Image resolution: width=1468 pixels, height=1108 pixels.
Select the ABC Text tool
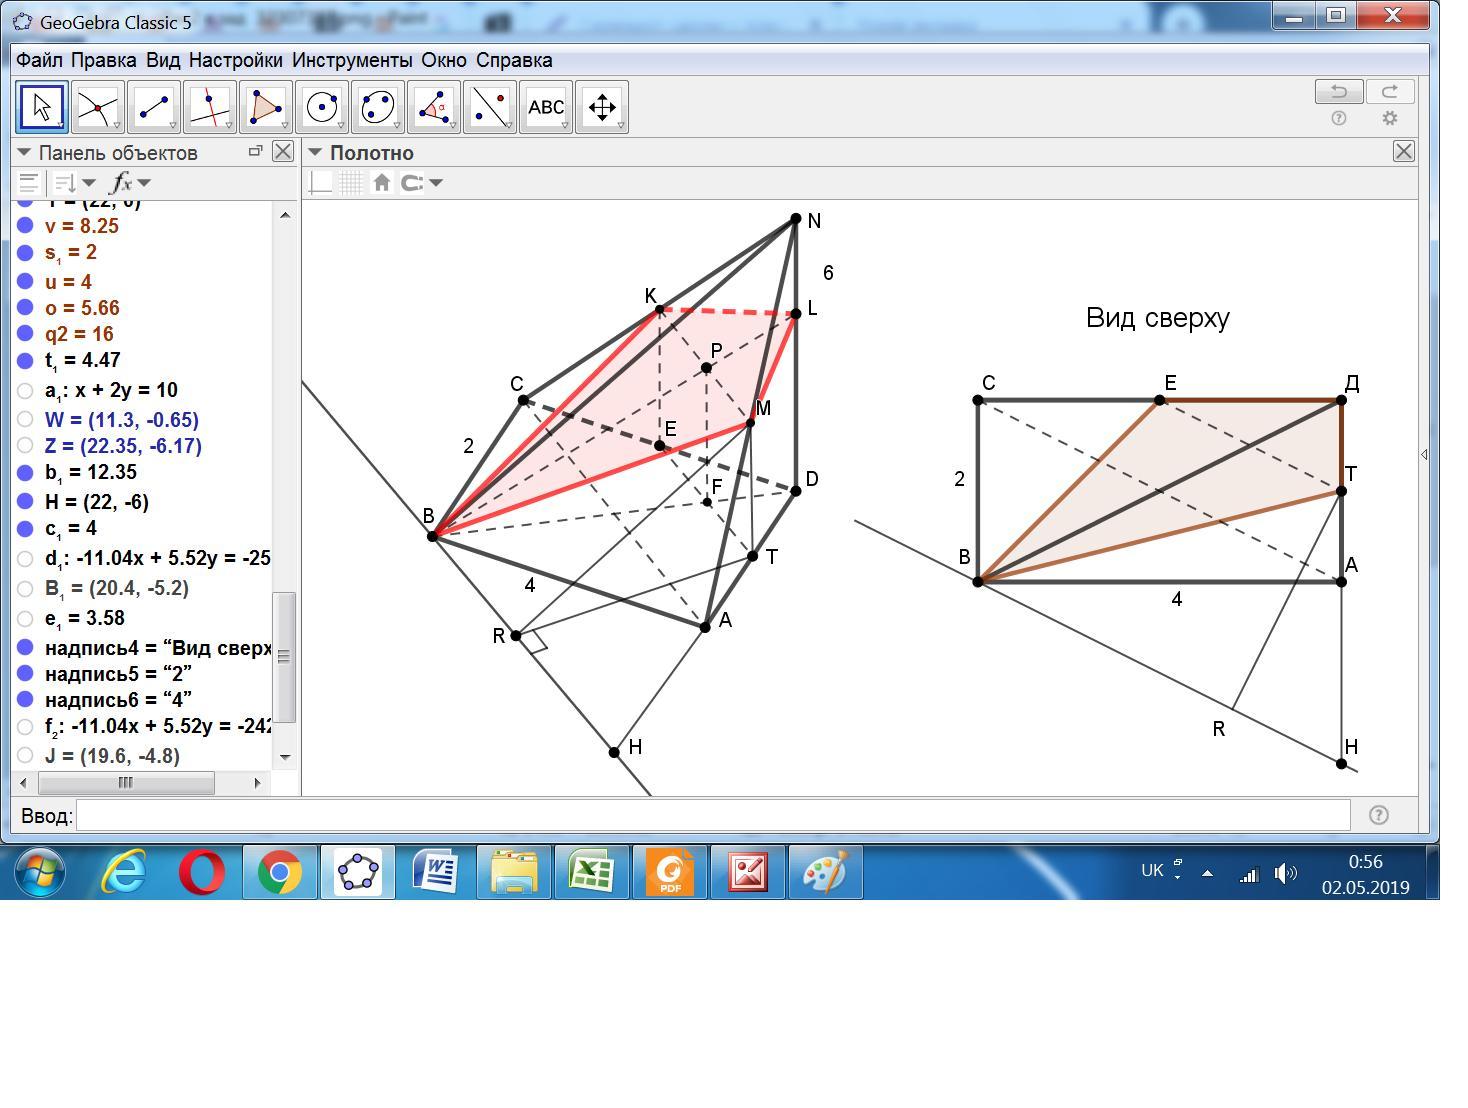546,107
